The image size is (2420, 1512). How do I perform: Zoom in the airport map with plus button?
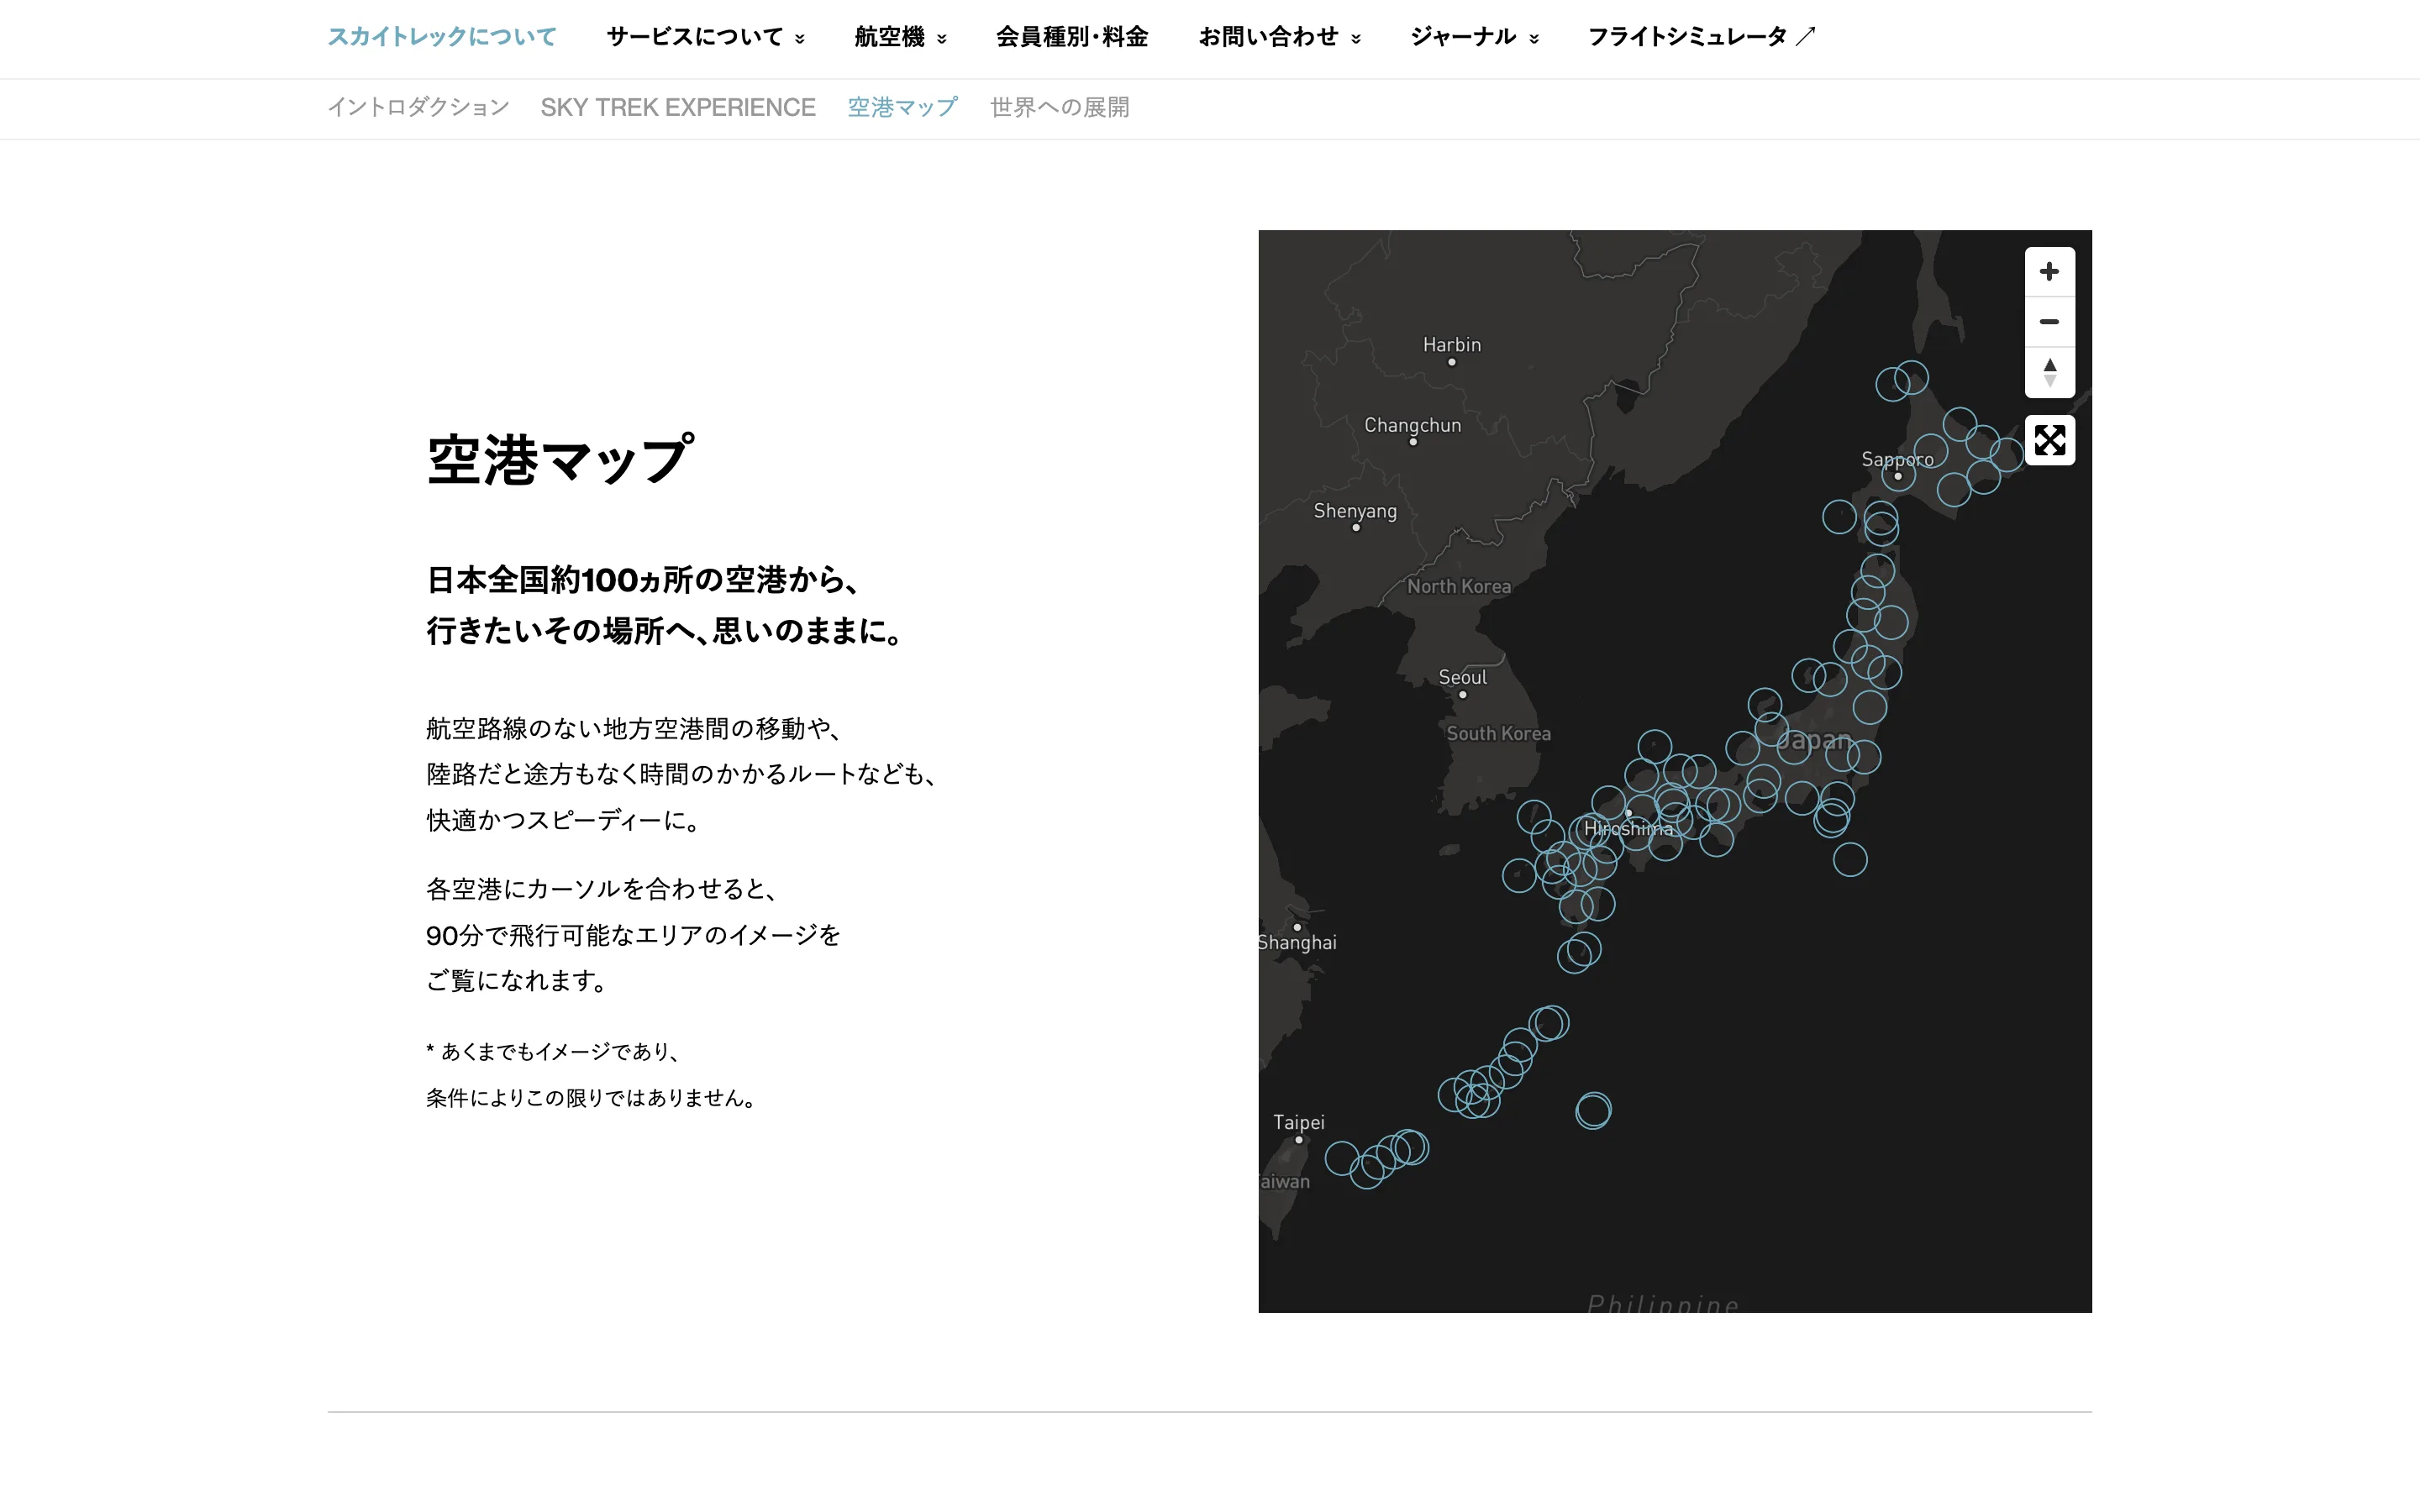click(x=2049, y=272)
